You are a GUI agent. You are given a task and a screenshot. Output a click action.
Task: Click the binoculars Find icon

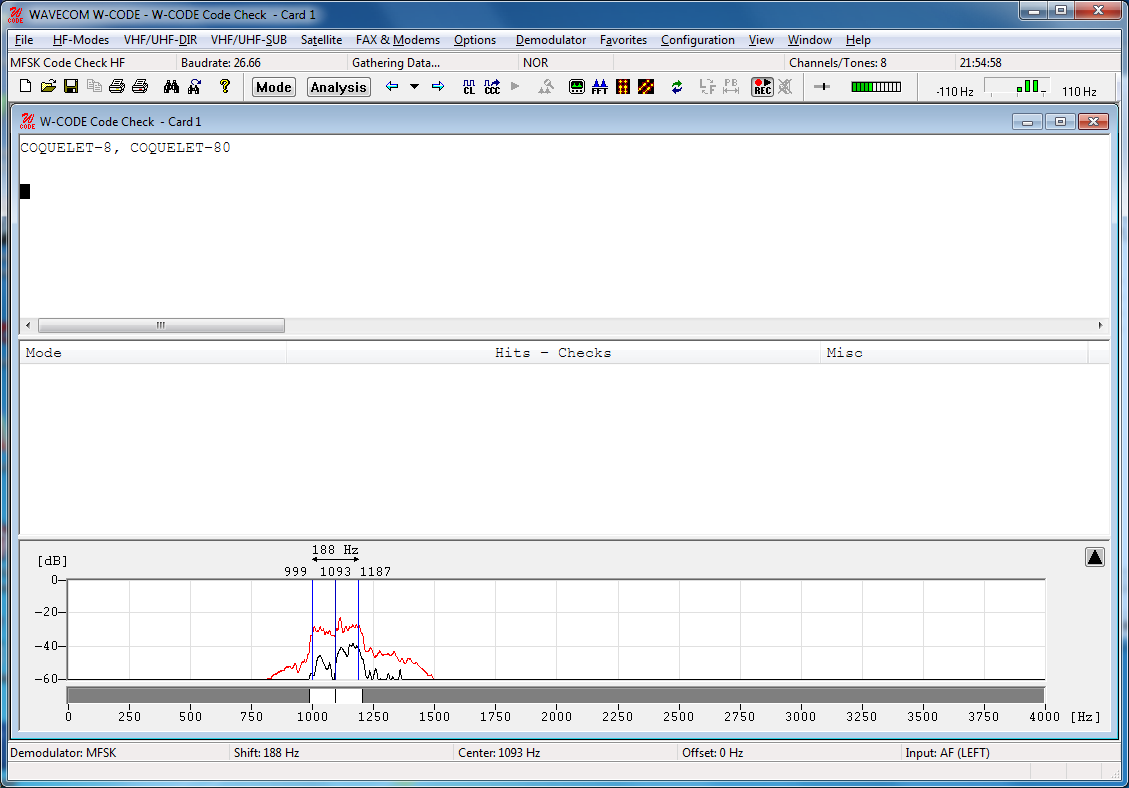(172, 87)
